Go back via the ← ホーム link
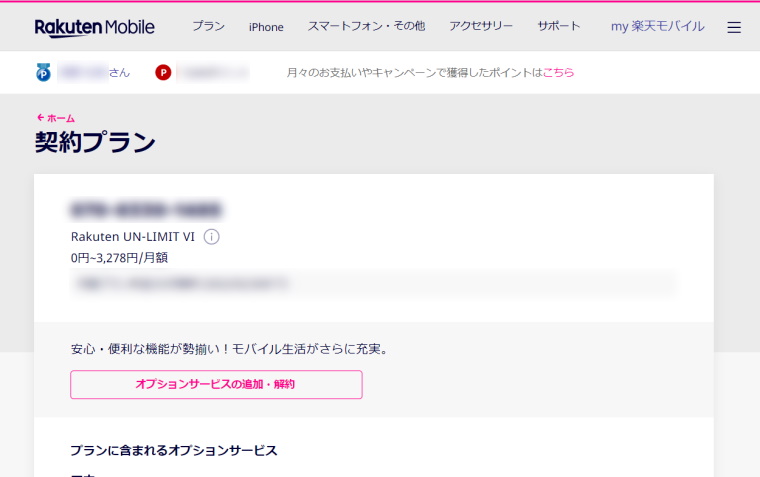 (x=55, y=118)
